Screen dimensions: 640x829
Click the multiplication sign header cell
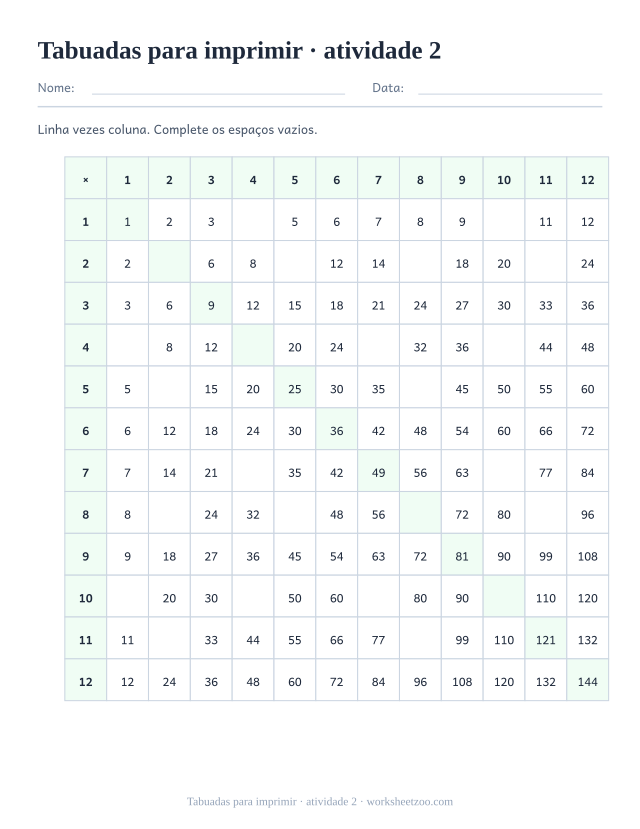tap(86, 180)
